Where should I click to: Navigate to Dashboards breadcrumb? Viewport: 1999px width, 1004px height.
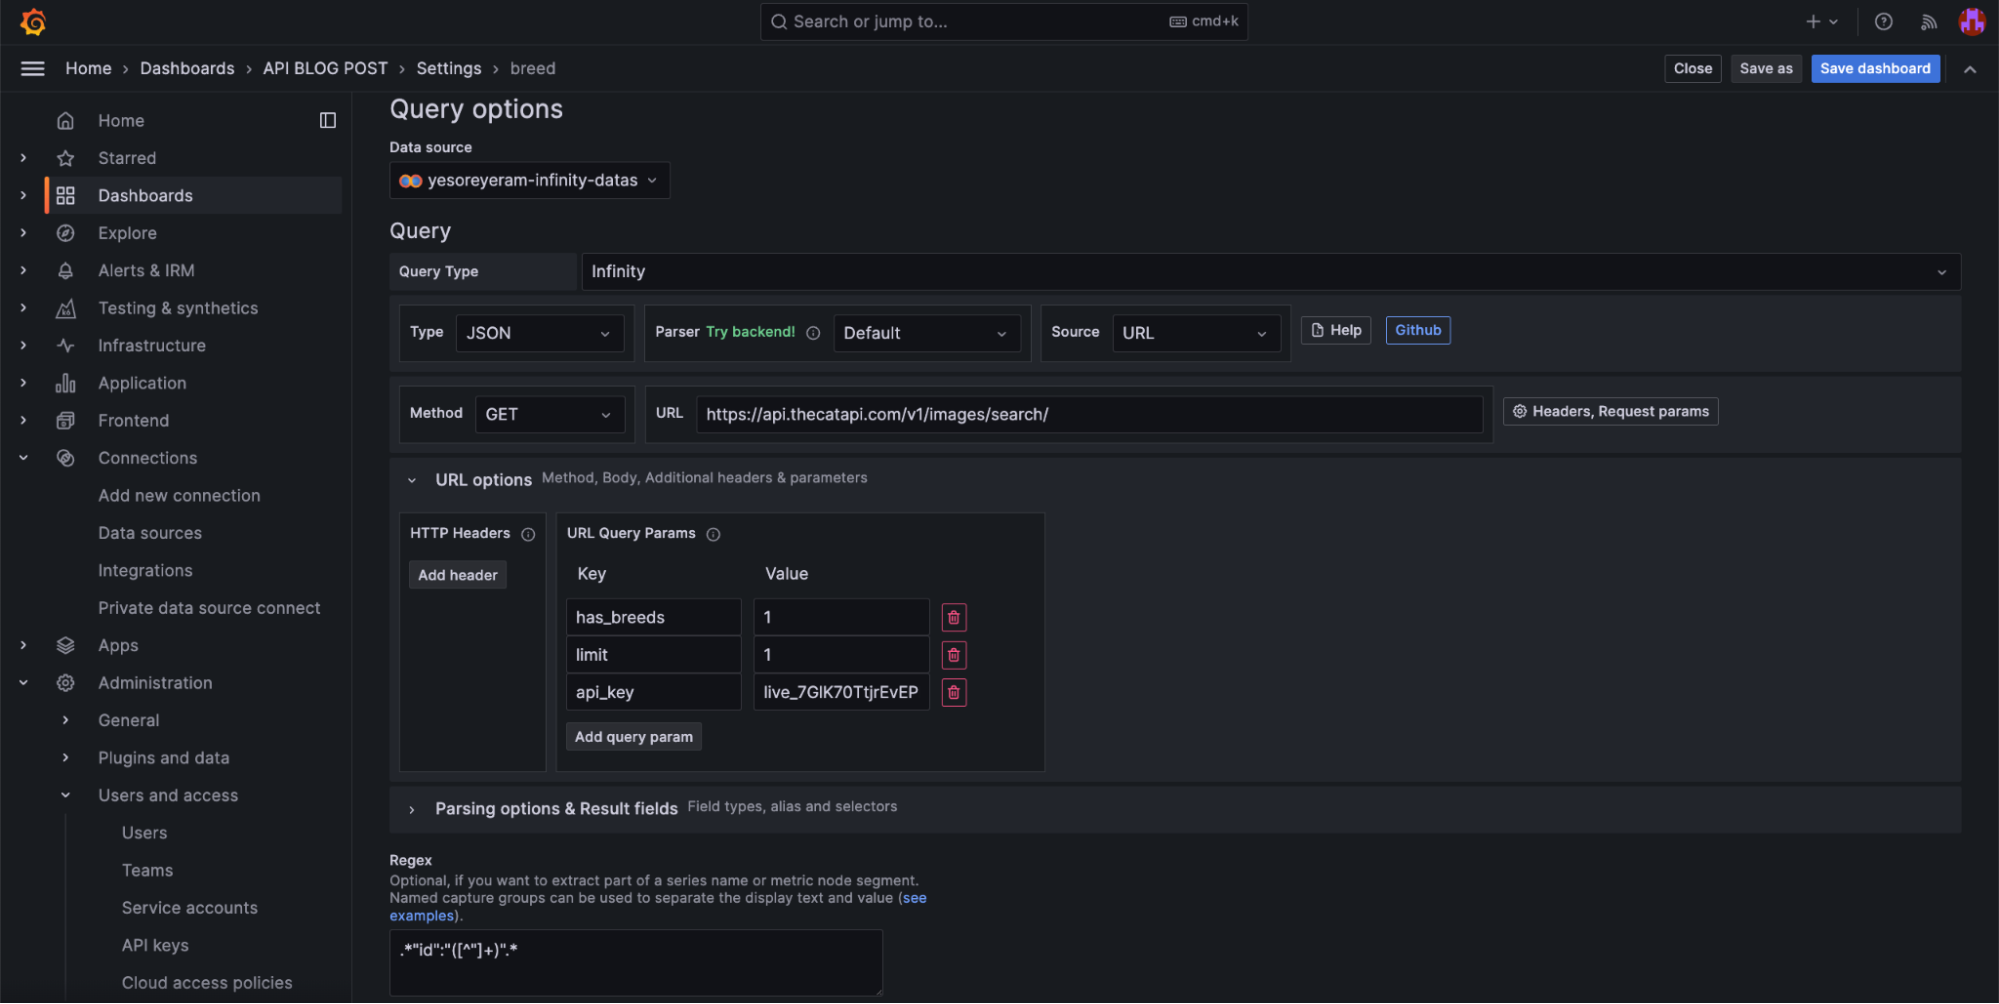(187, 68)
